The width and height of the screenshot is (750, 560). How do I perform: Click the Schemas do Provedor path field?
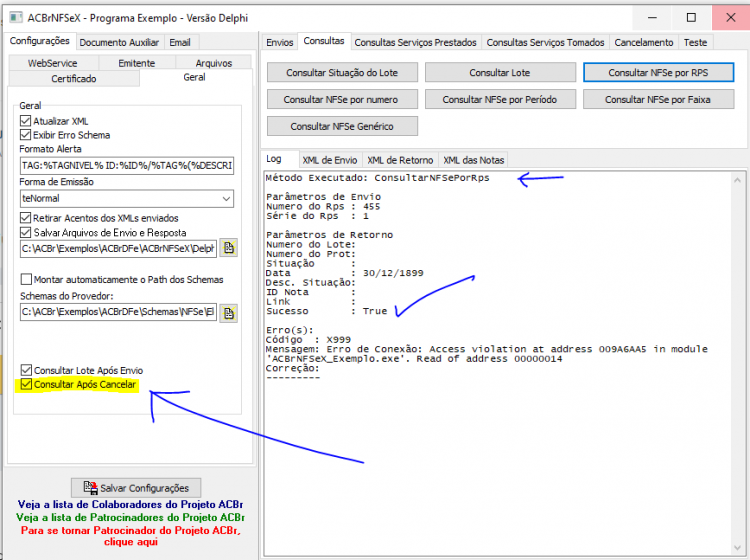(119, 312)
